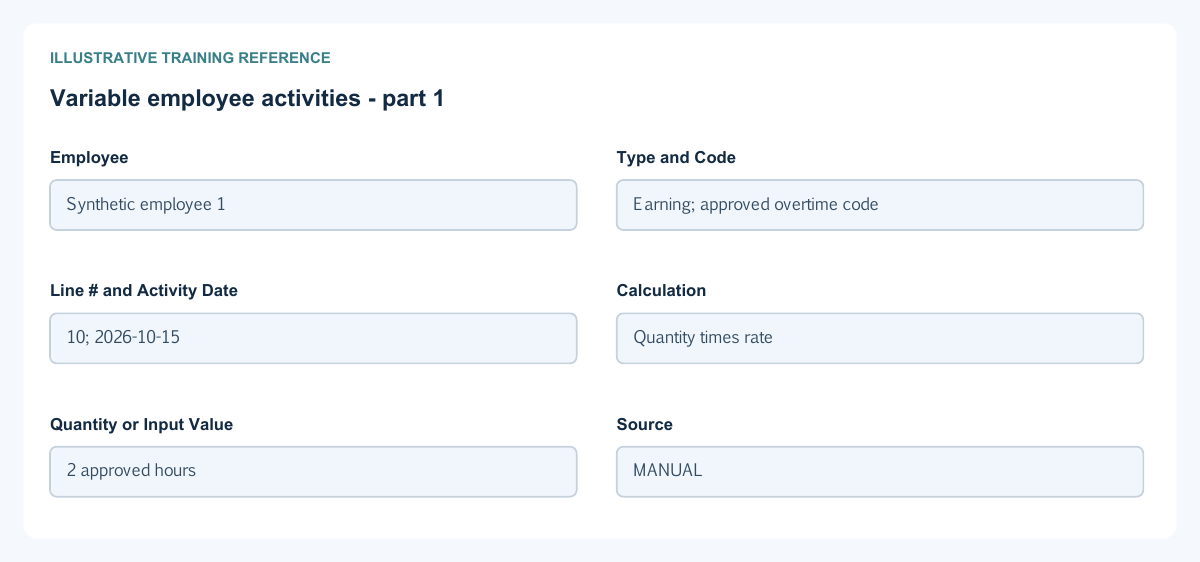This screenshot has width=1200, height=562.
Task: Select the Quantity or Input Value field
Action: coord(313,471)
